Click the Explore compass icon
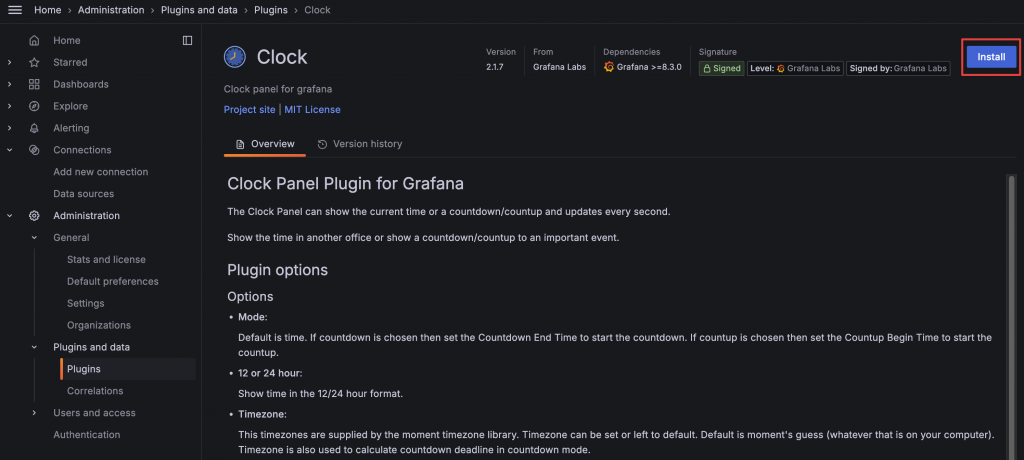 (34, 106)
